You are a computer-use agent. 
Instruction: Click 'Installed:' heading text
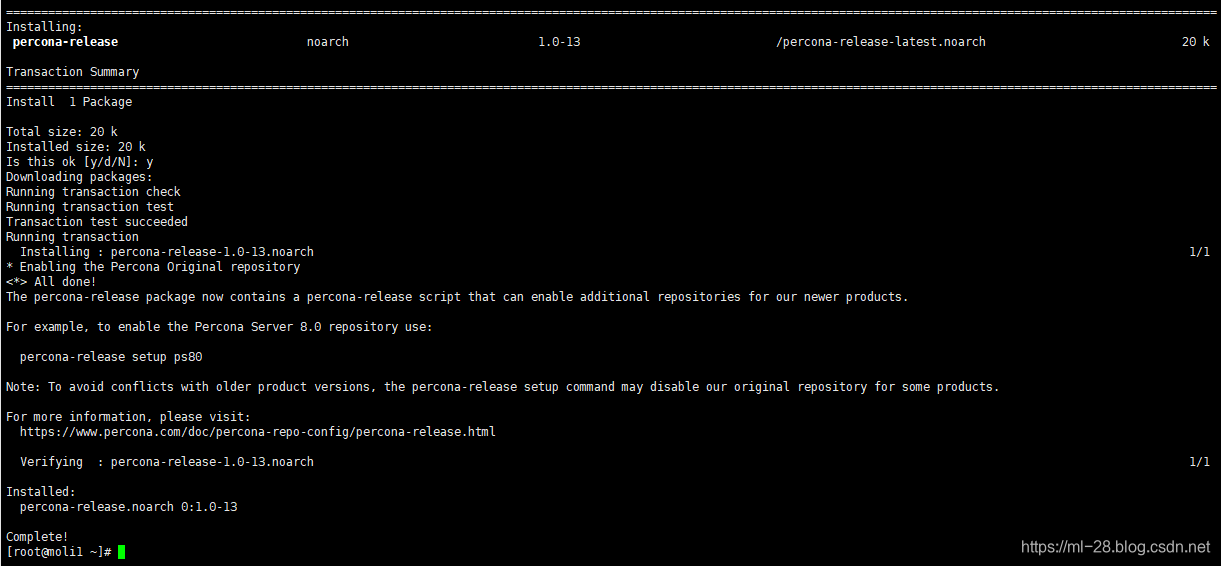[41, 492]
